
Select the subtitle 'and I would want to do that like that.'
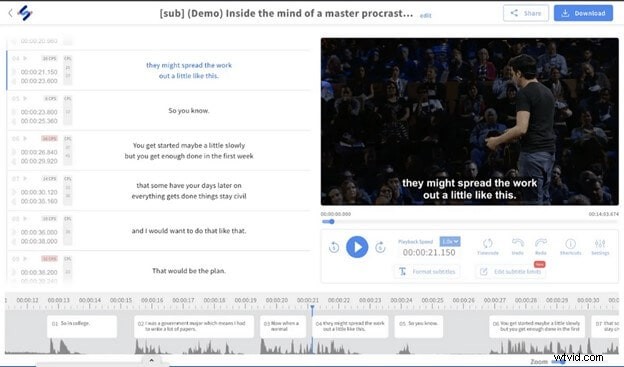(189, 231)
